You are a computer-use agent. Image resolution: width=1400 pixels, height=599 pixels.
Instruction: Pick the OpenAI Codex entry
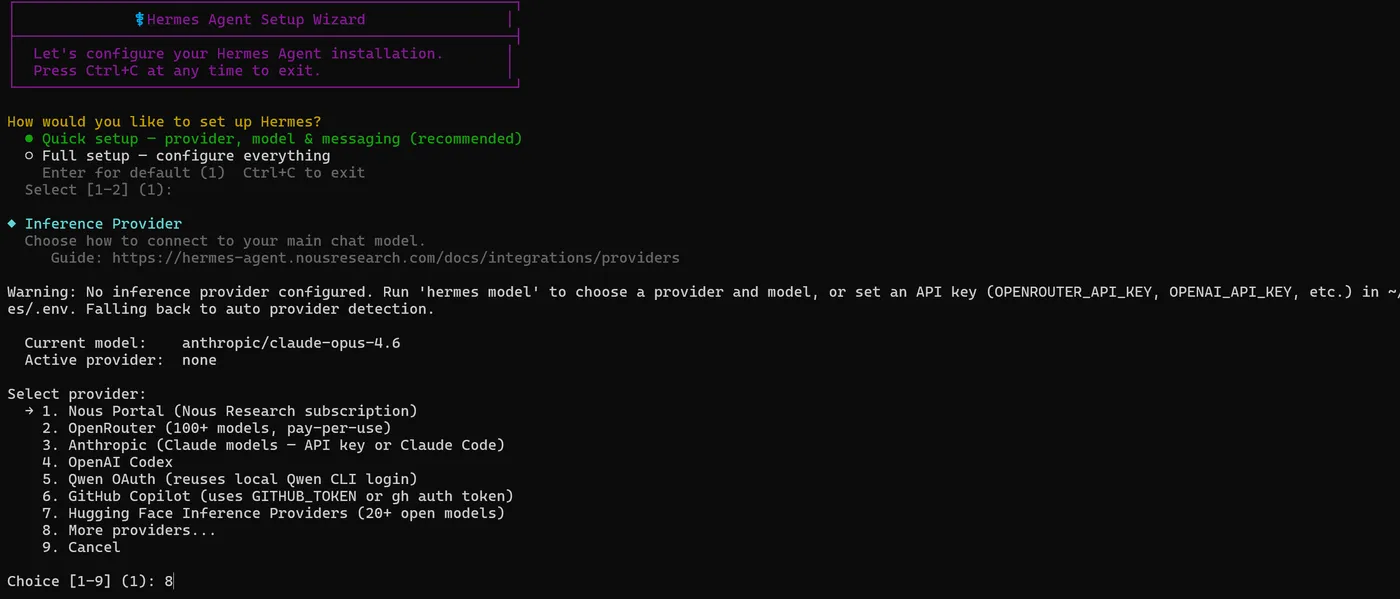coord(107,462)
